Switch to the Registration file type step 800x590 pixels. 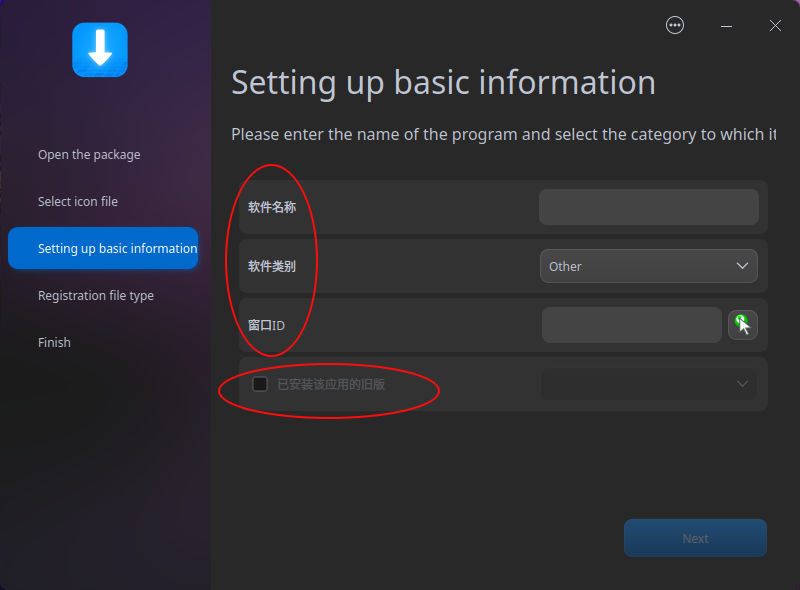pos(96,296)
